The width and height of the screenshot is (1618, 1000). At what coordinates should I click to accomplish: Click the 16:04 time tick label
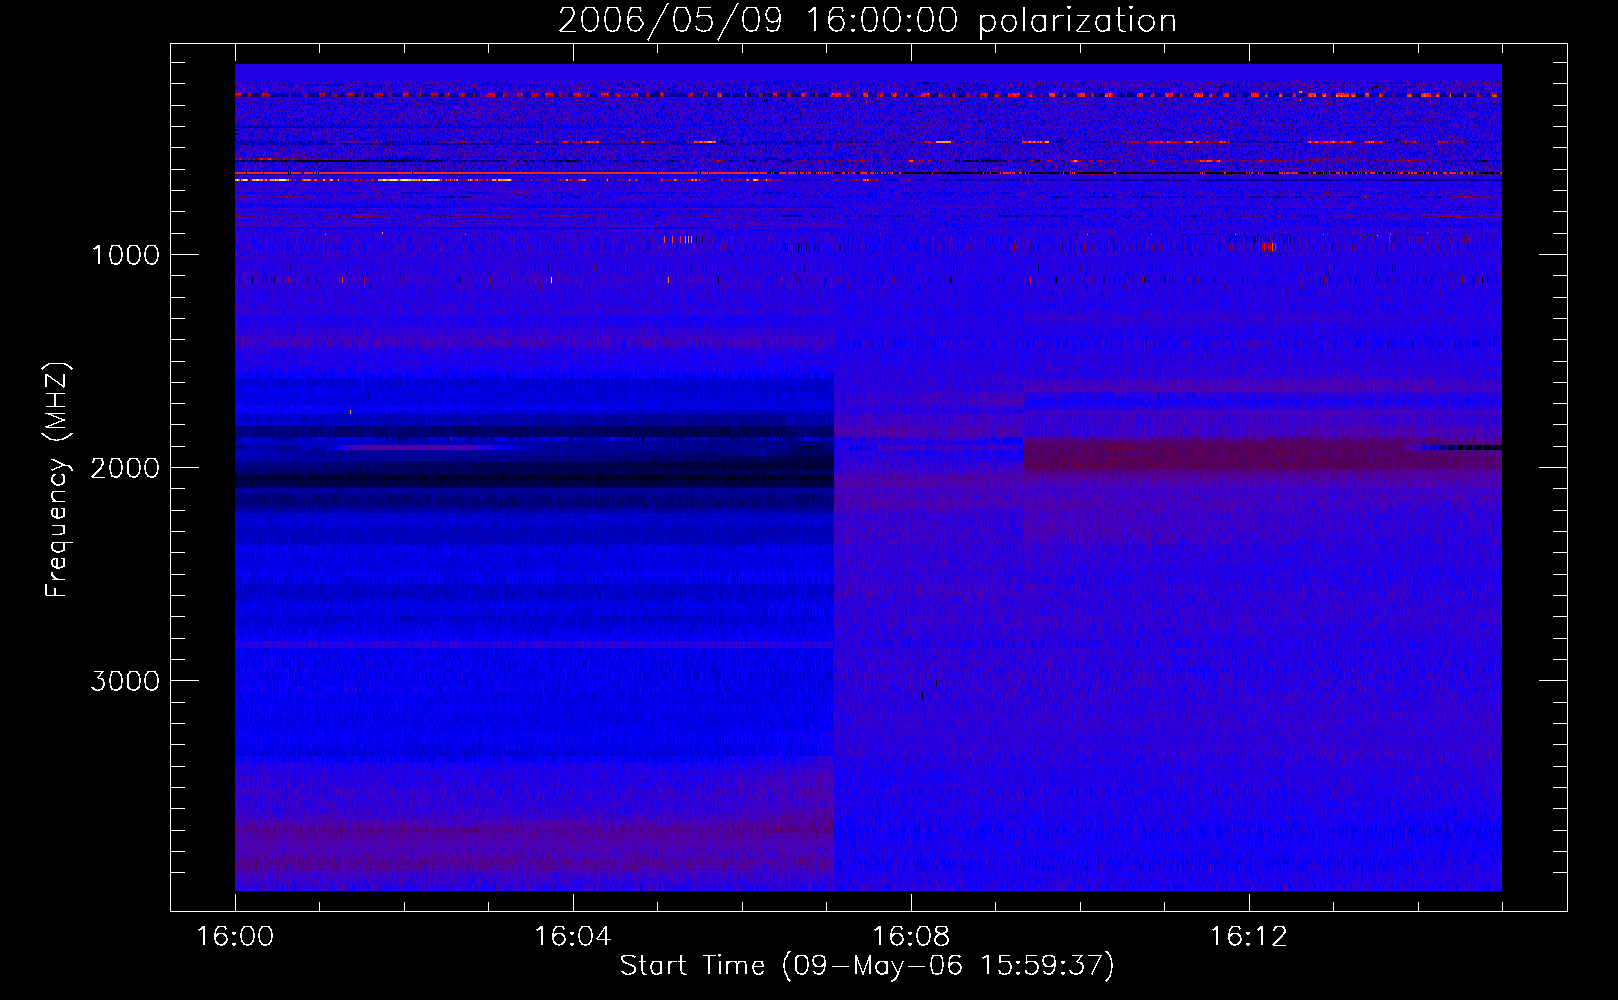(x=573, y=937)
